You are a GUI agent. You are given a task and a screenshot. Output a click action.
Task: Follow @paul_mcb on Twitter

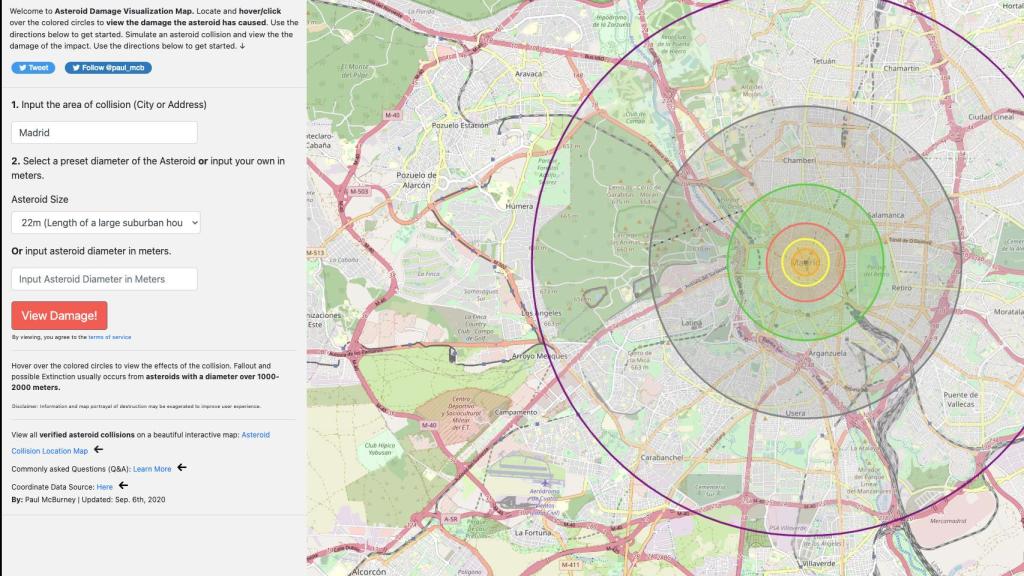(x=108, y=68)
